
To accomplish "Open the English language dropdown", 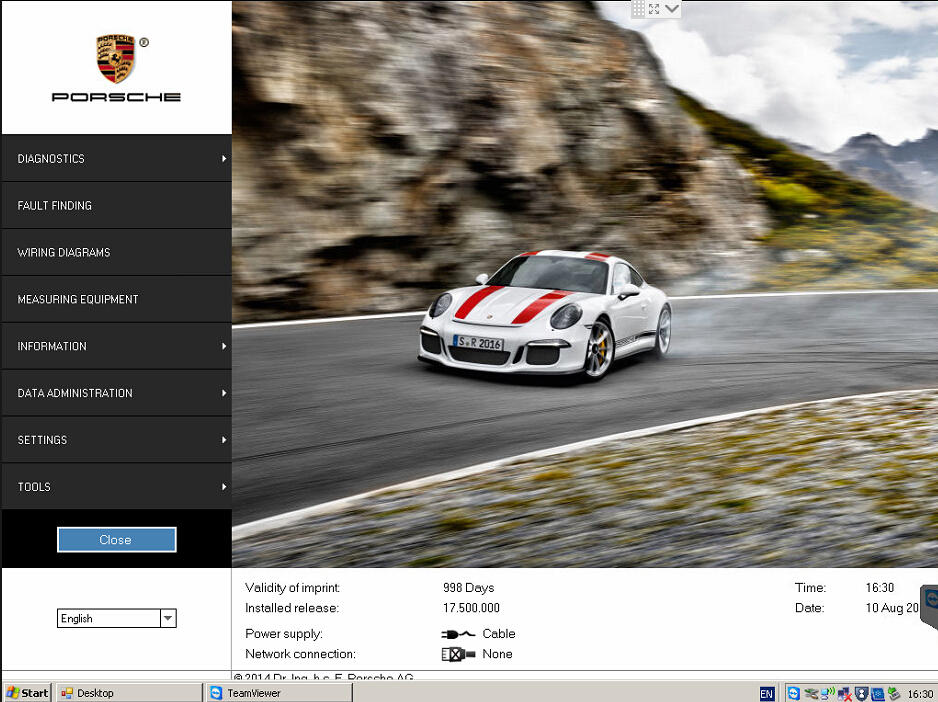I will (168, 619).
